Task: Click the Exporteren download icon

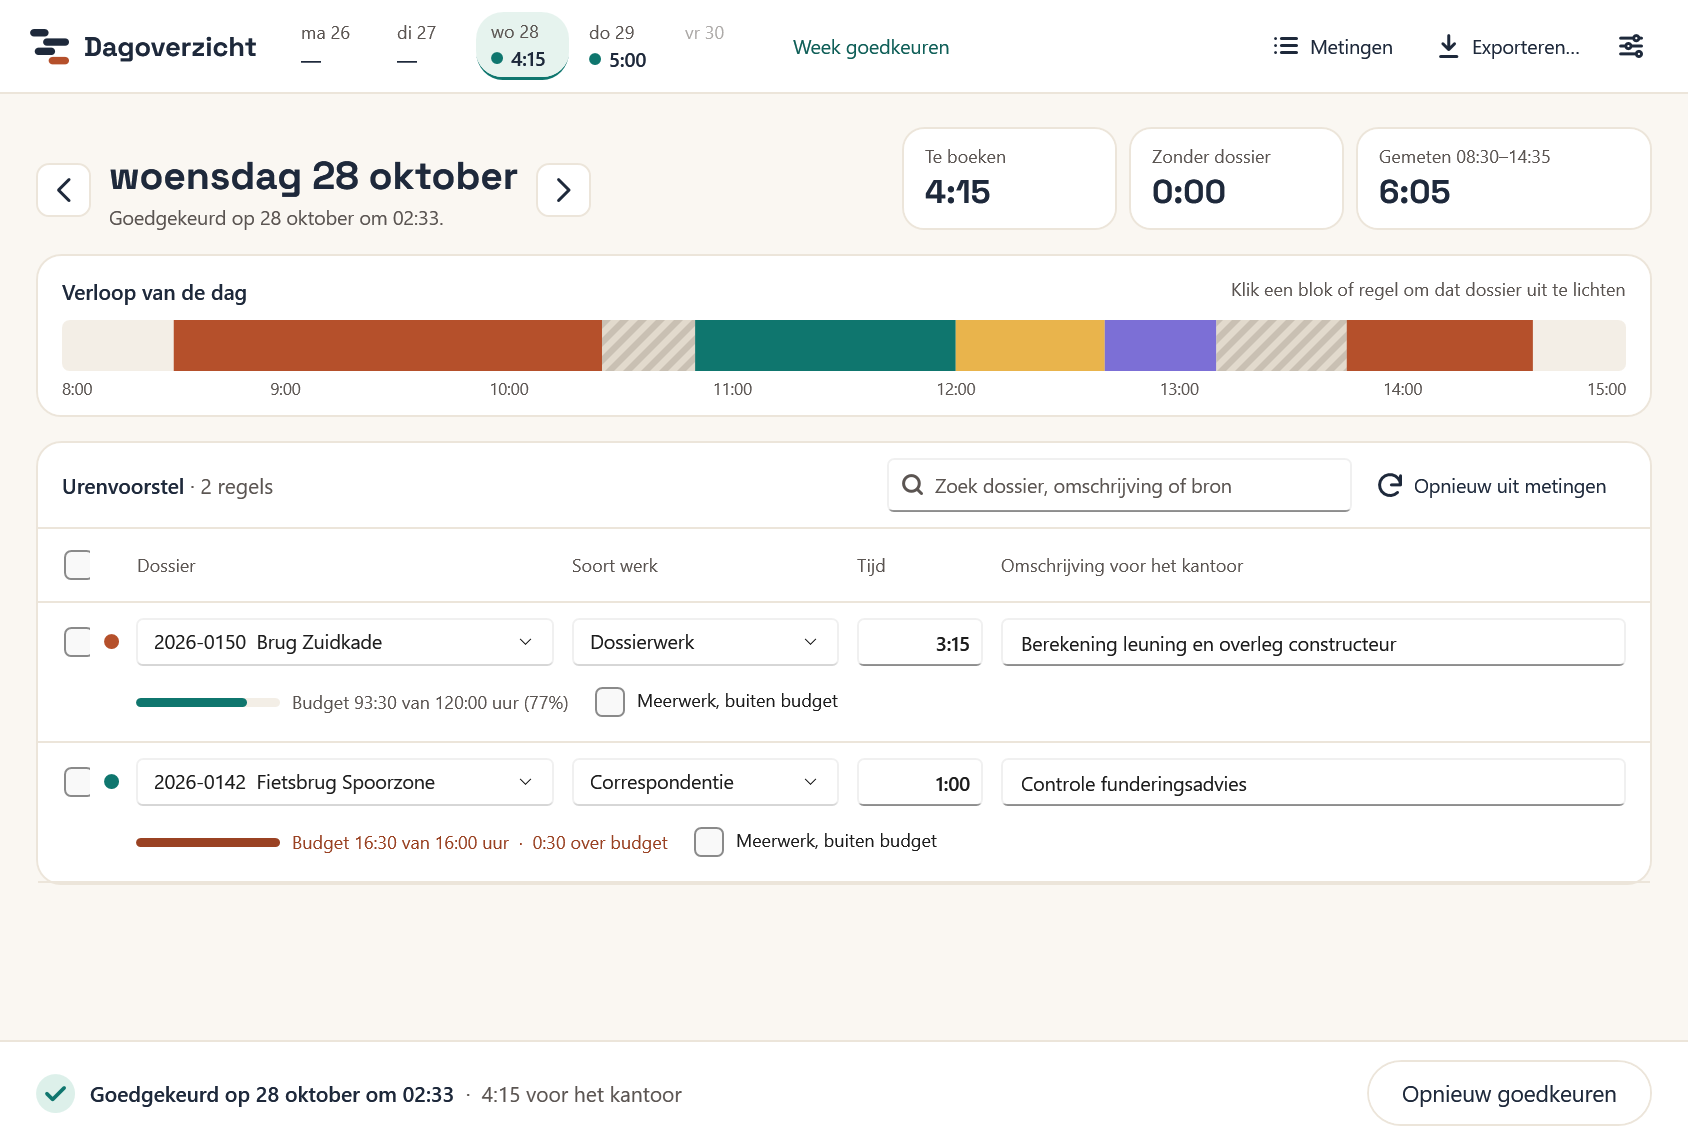Action: click(x=1448, y=46)
